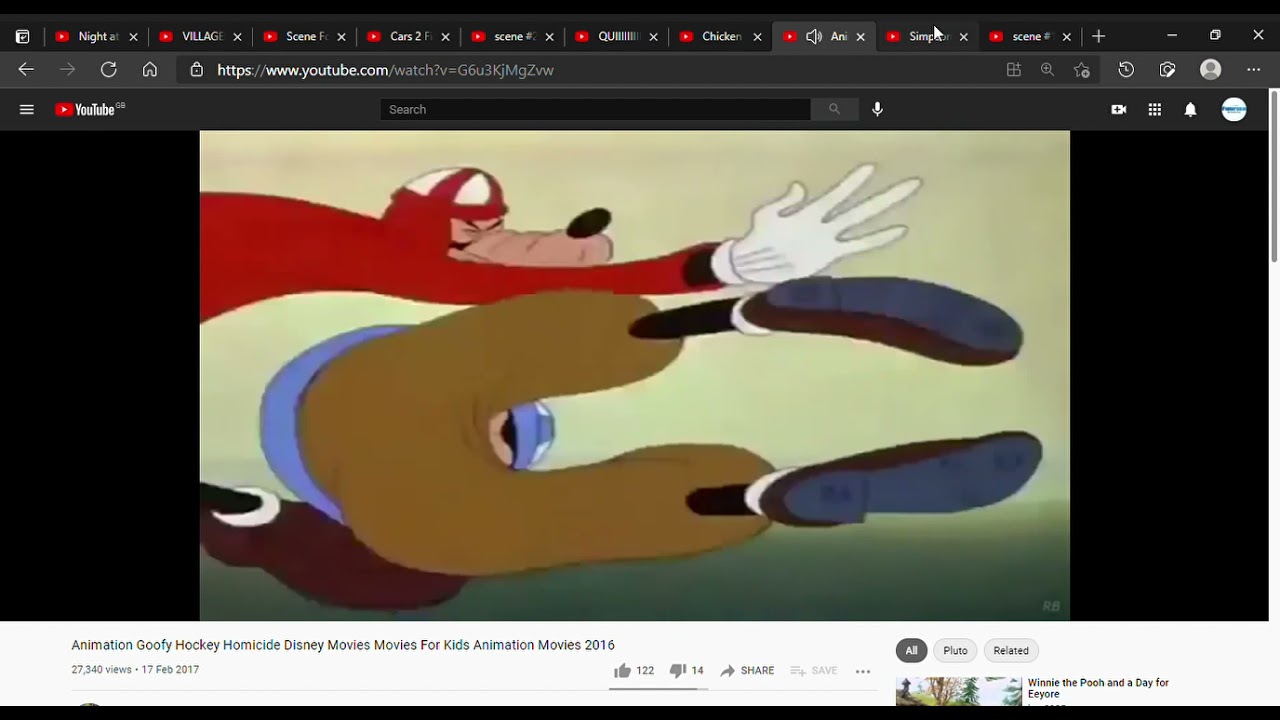Run search with magnifier button
The image size is (1280, 720).
point(834,110)
